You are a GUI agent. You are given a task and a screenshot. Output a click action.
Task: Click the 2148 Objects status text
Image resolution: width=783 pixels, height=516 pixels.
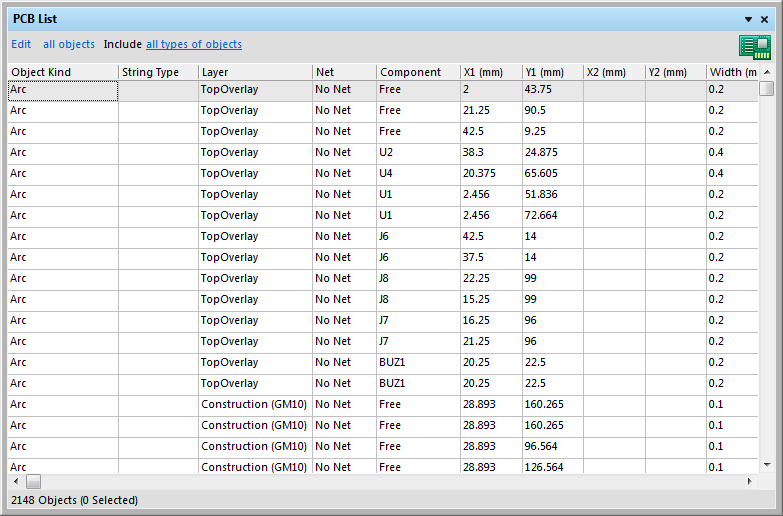point(74,500)
